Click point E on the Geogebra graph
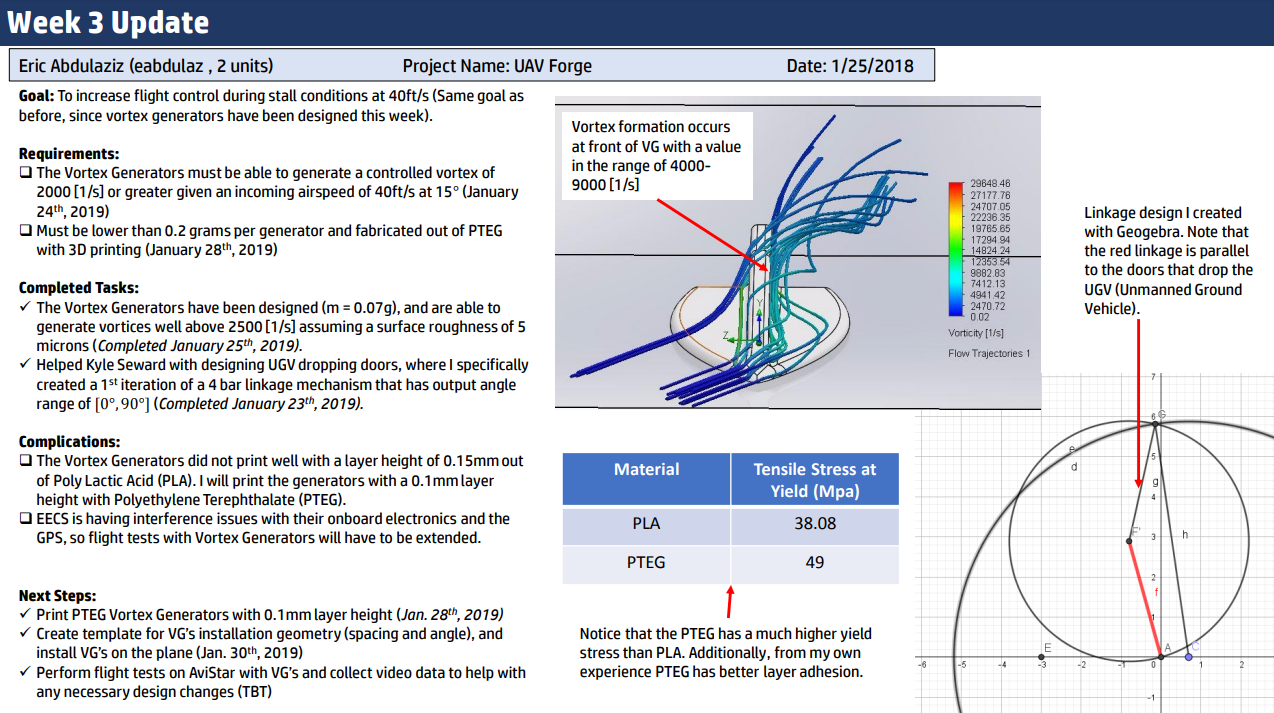1274x713 pixels. point(1042,657)
